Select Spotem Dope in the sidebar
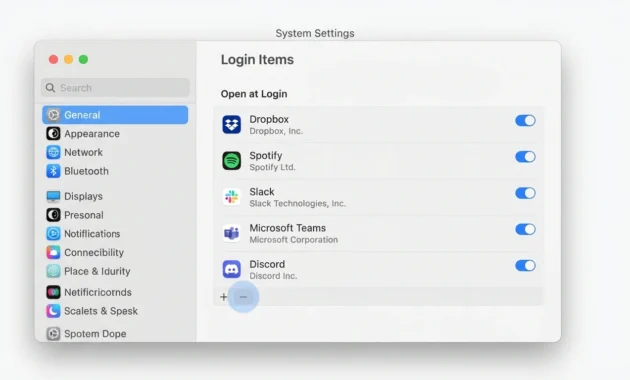This screenshot has width=630, height=380. (x=95, y=334)
